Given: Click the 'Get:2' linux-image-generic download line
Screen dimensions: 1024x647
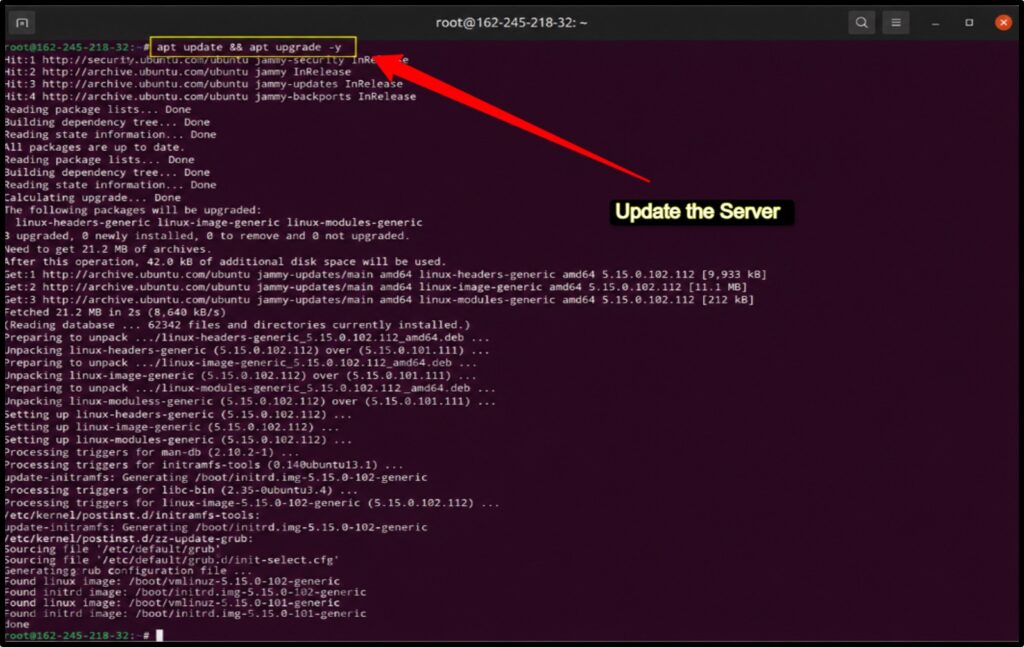Looking at the screenshot, I should click(376, 287).
